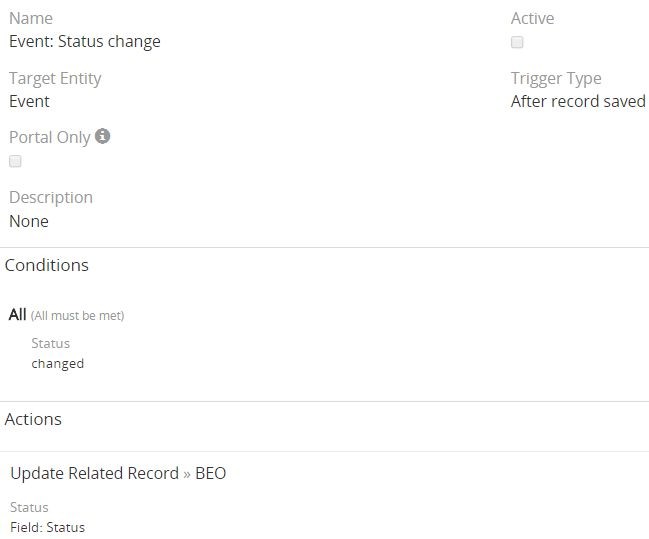The width and height of the screenshot is (649, 539).
Task: Click the 'Portal Only' field label
Action: [x=50, y=137]
